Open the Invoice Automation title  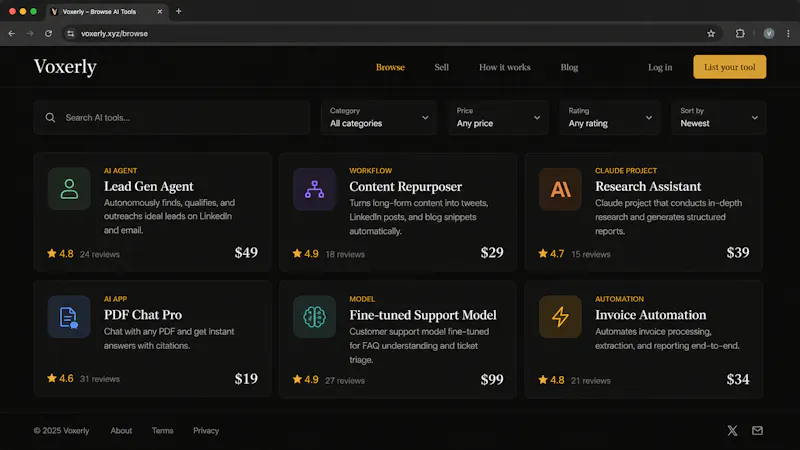[x=651, y=315]
